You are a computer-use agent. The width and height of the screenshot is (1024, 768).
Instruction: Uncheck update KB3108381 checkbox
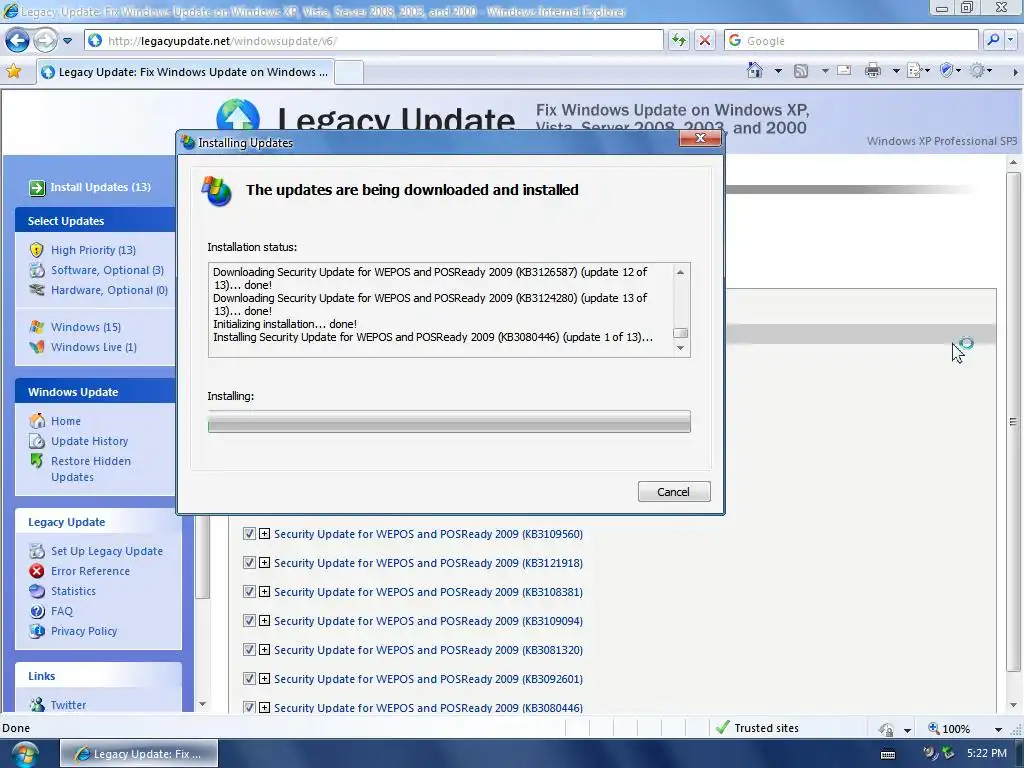(x=249, y=592)
